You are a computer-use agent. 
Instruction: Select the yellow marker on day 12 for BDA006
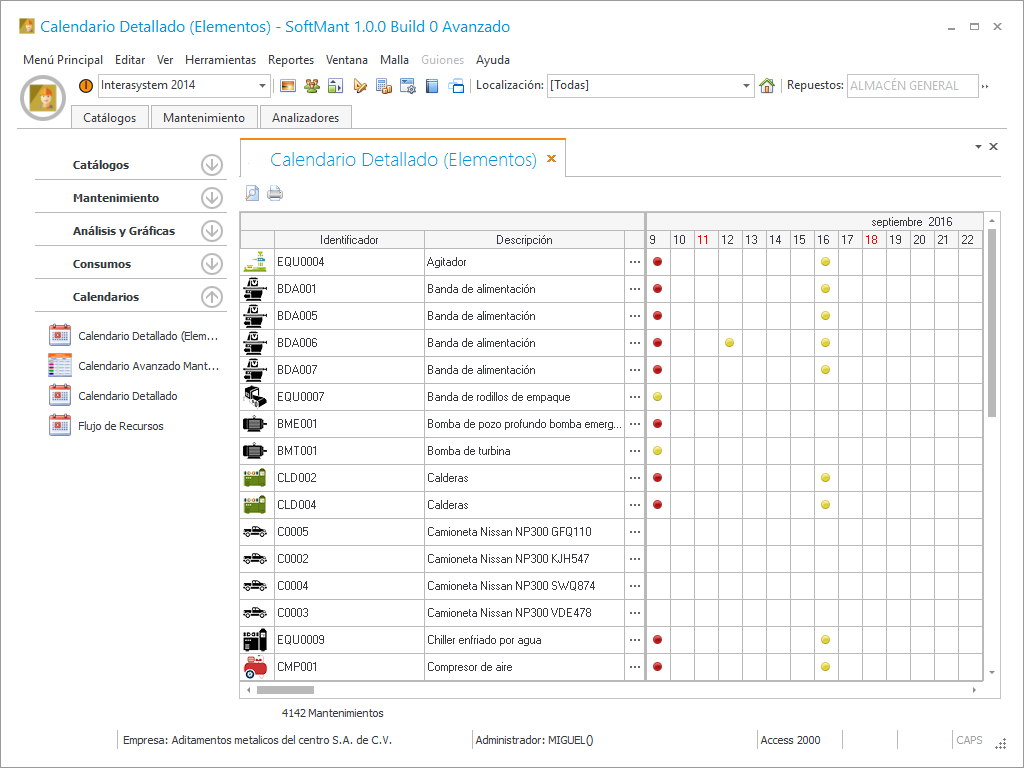pos(729,343)
